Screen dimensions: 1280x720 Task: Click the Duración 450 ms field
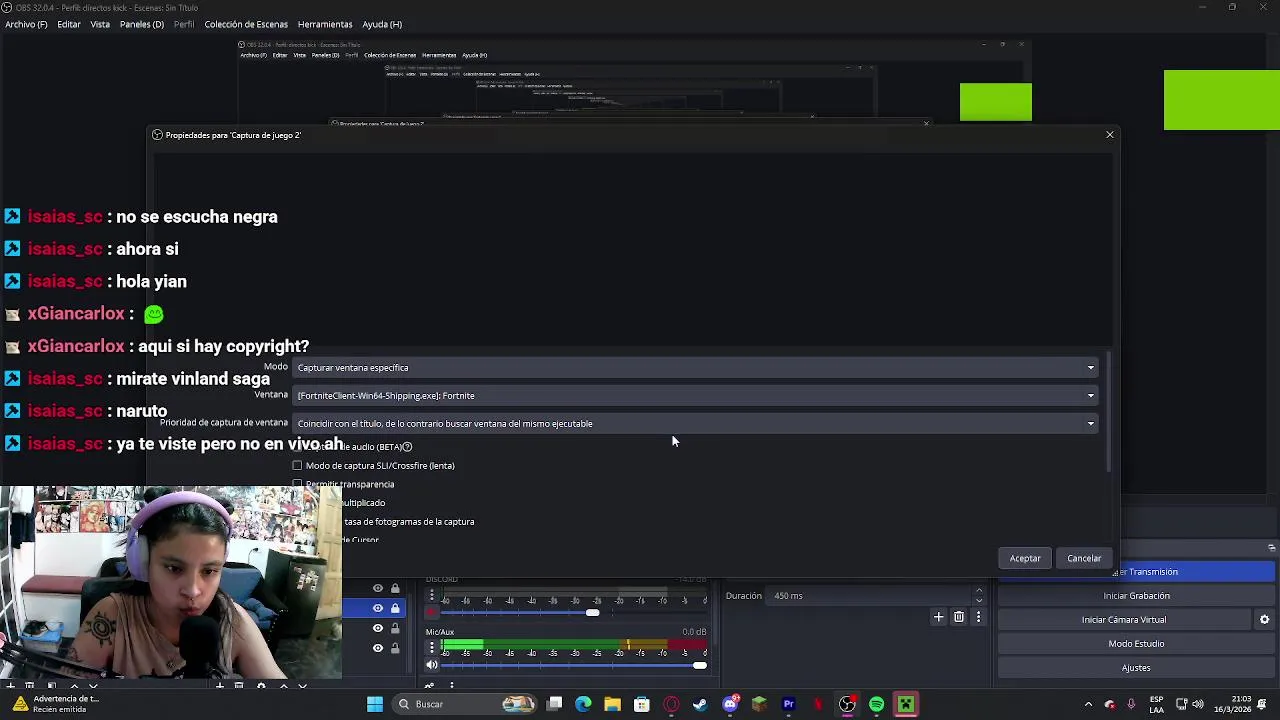[x=870, y=596]
